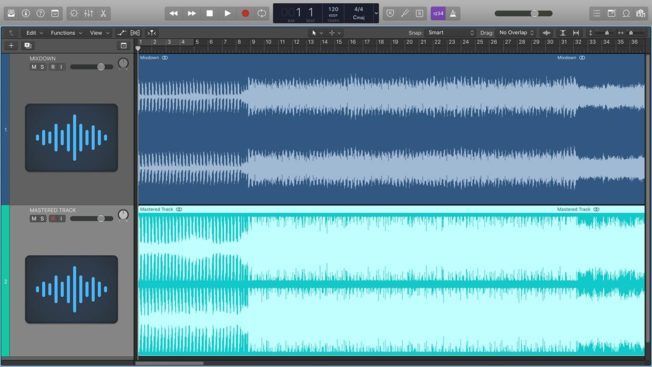Adjust the MIXDOWN track volume fader

91,67
